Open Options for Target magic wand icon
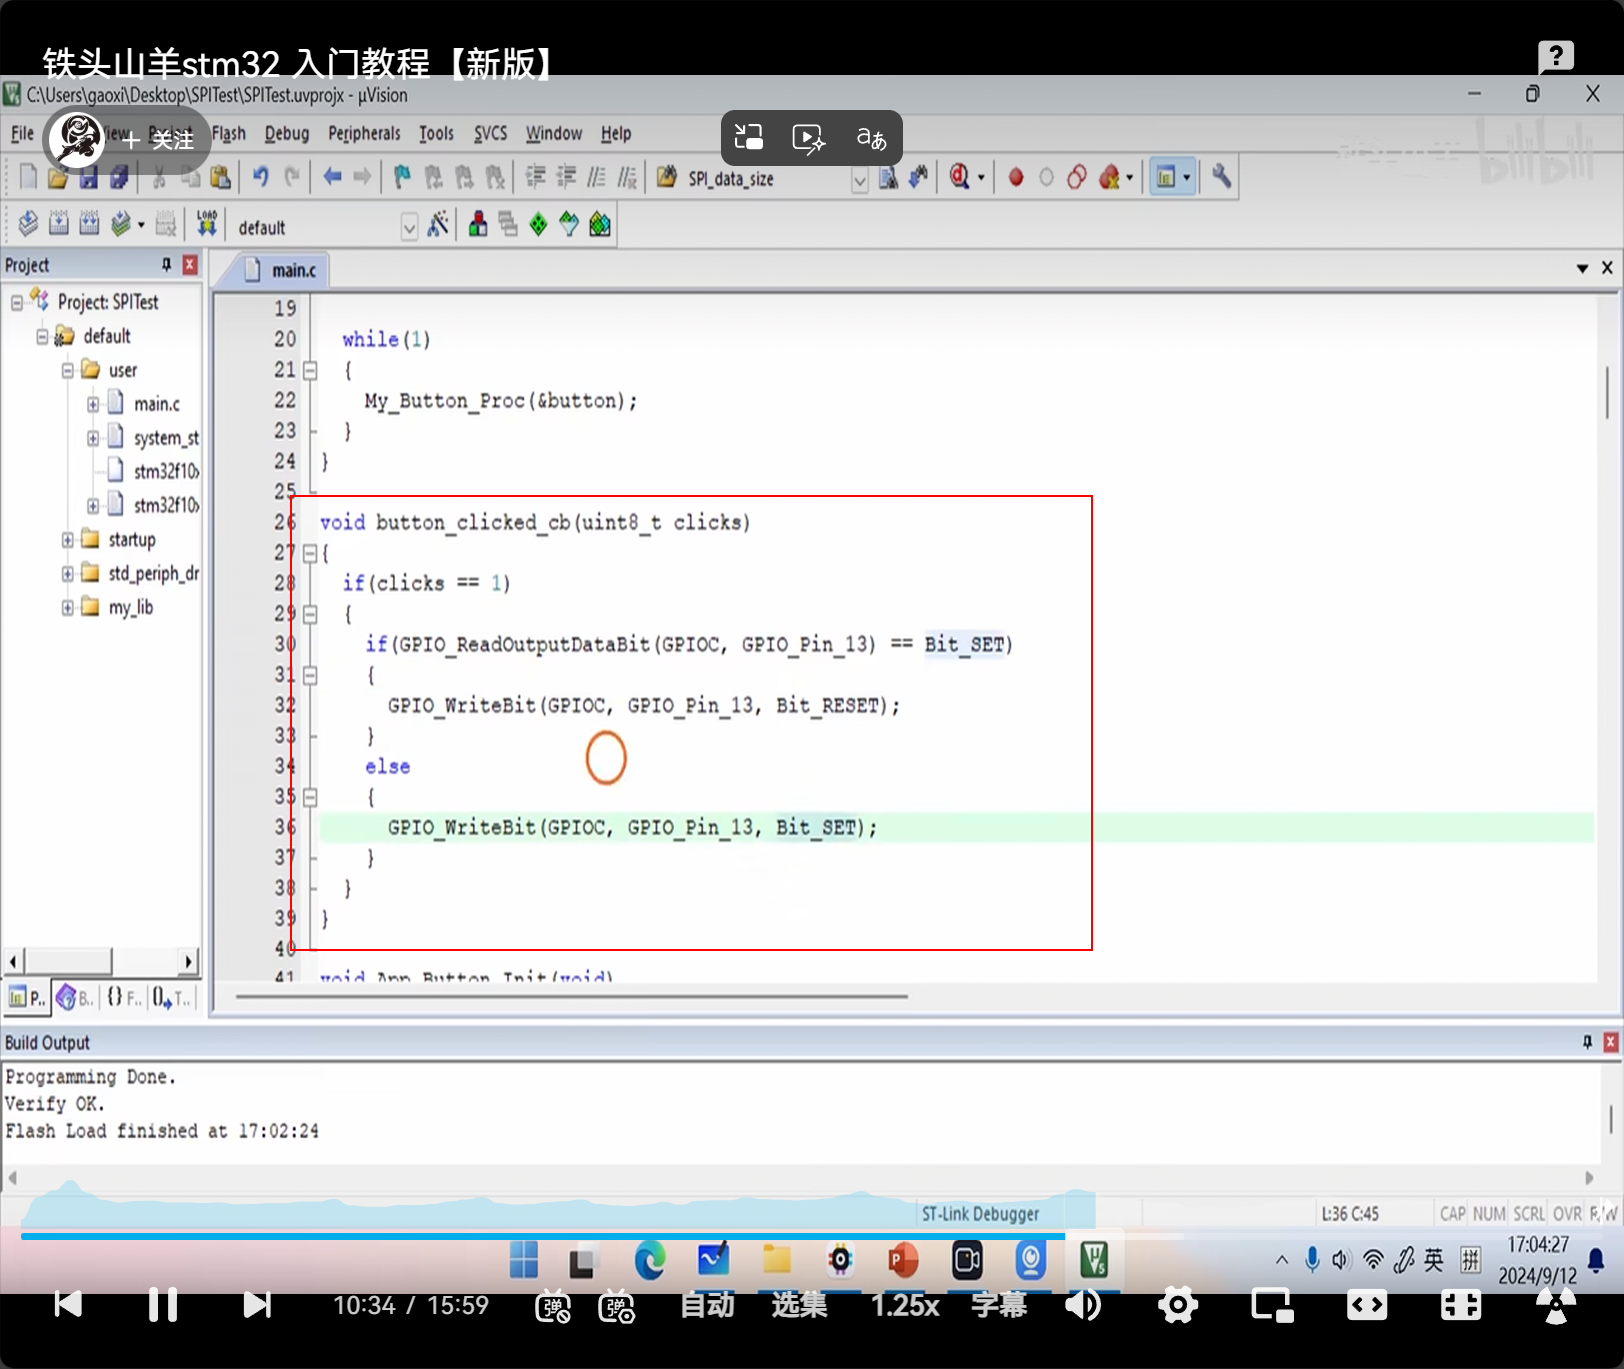Screen dimensions: 1624x1369 [438, 224]
